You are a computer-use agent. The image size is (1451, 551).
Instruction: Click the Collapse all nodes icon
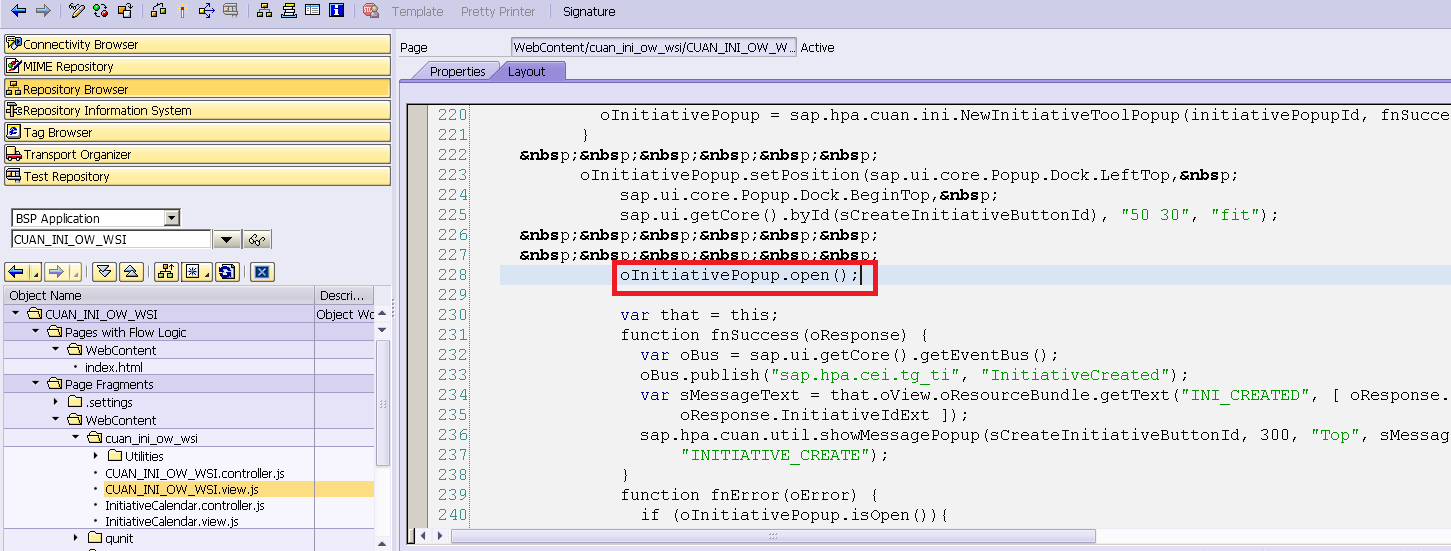(131, 272)
